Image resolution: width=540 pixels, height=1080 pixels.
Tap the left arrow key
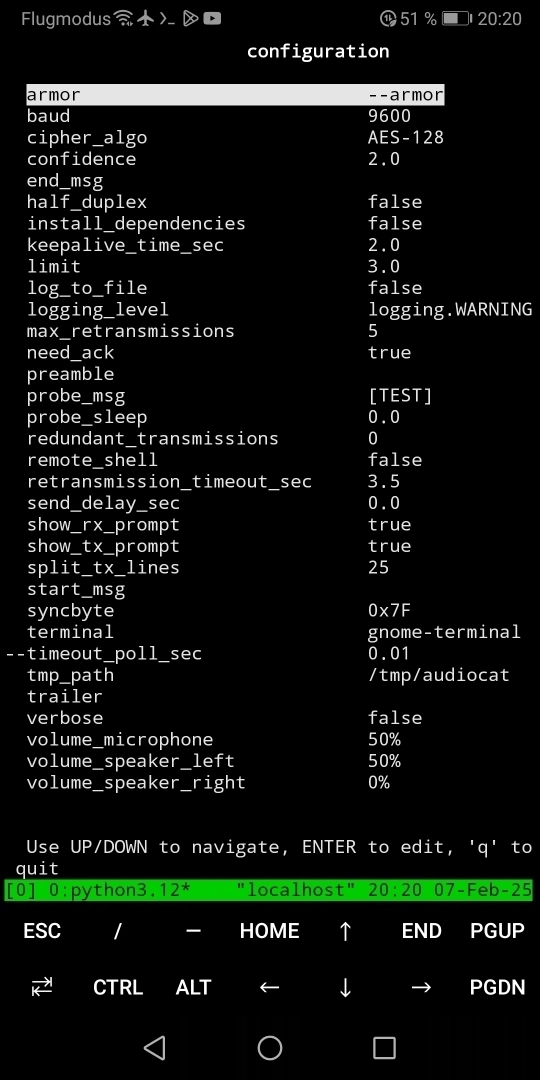point(269,988)
